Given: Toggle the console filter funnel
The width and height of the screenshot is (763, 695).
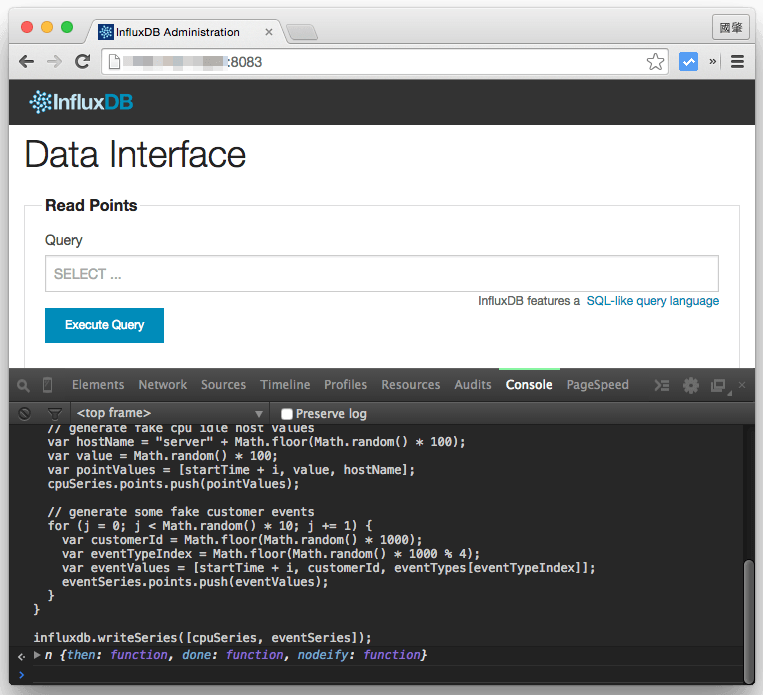Looking at the screenshot, I should pos(55,414).
